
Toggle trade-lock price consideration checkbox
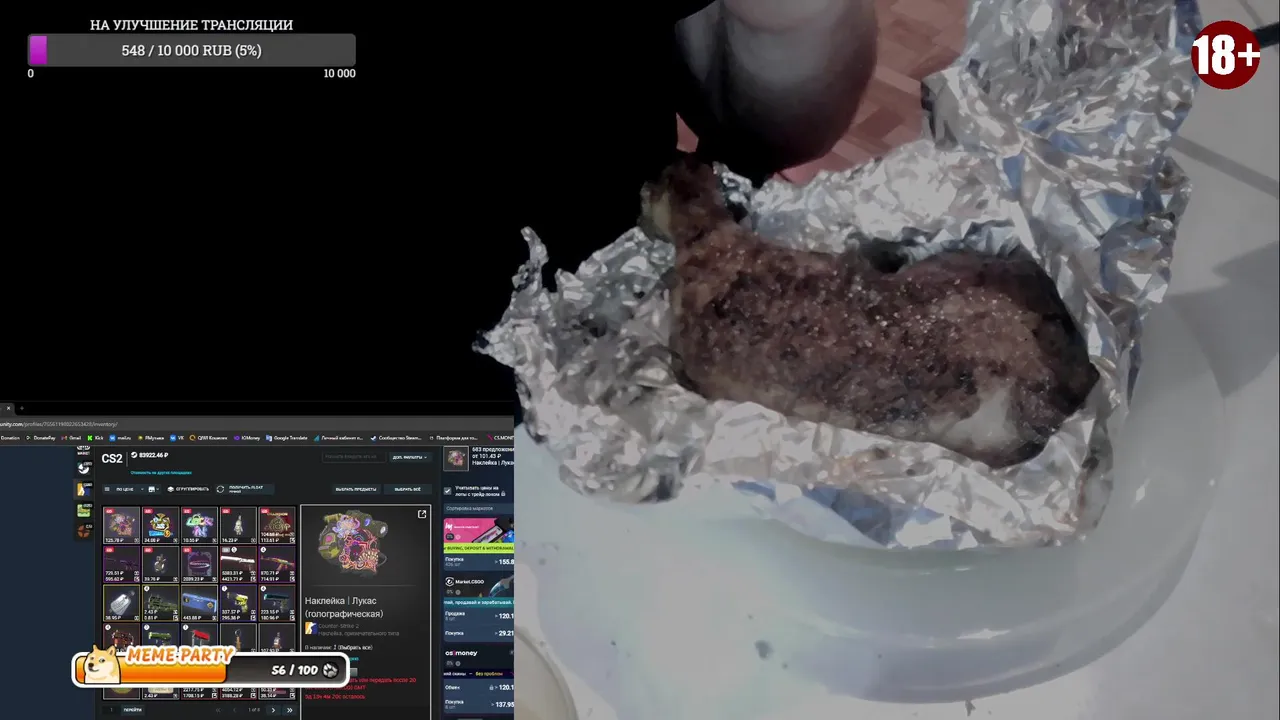point(447,491)
